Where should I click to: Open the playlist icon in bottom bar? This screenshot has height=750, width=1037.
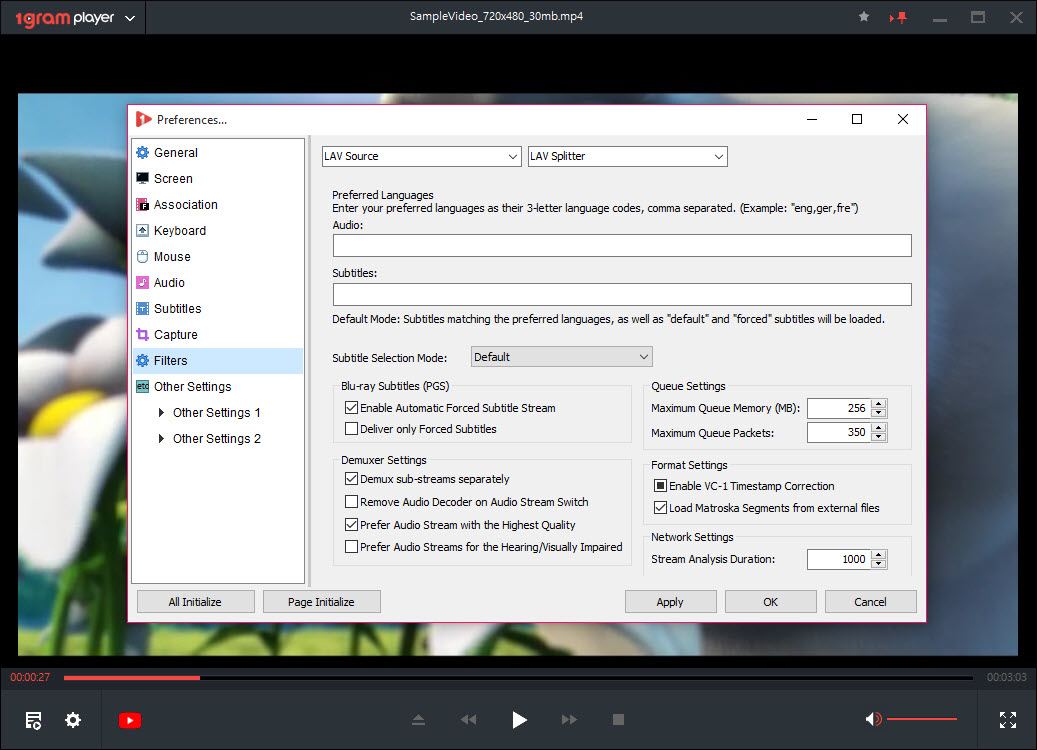[33, 720]
